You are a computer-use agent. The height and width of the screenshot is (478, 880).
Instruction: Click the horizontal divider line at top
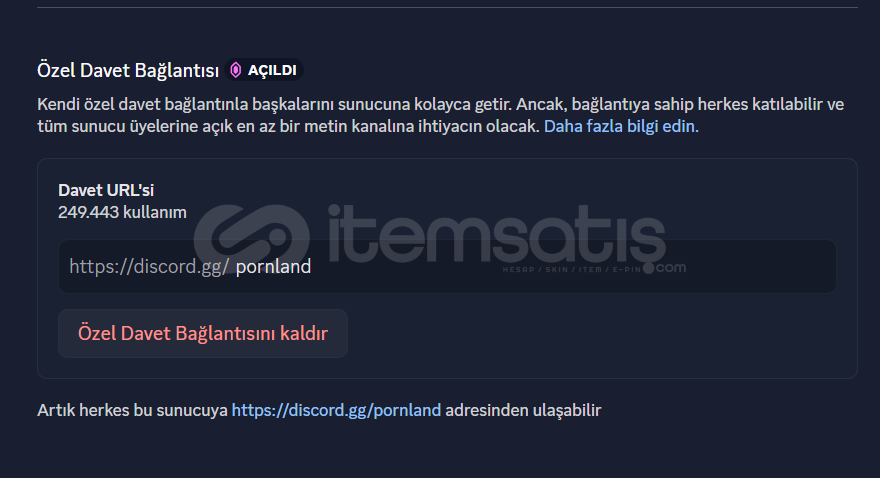pyautogui.click(x=447, y=7)
